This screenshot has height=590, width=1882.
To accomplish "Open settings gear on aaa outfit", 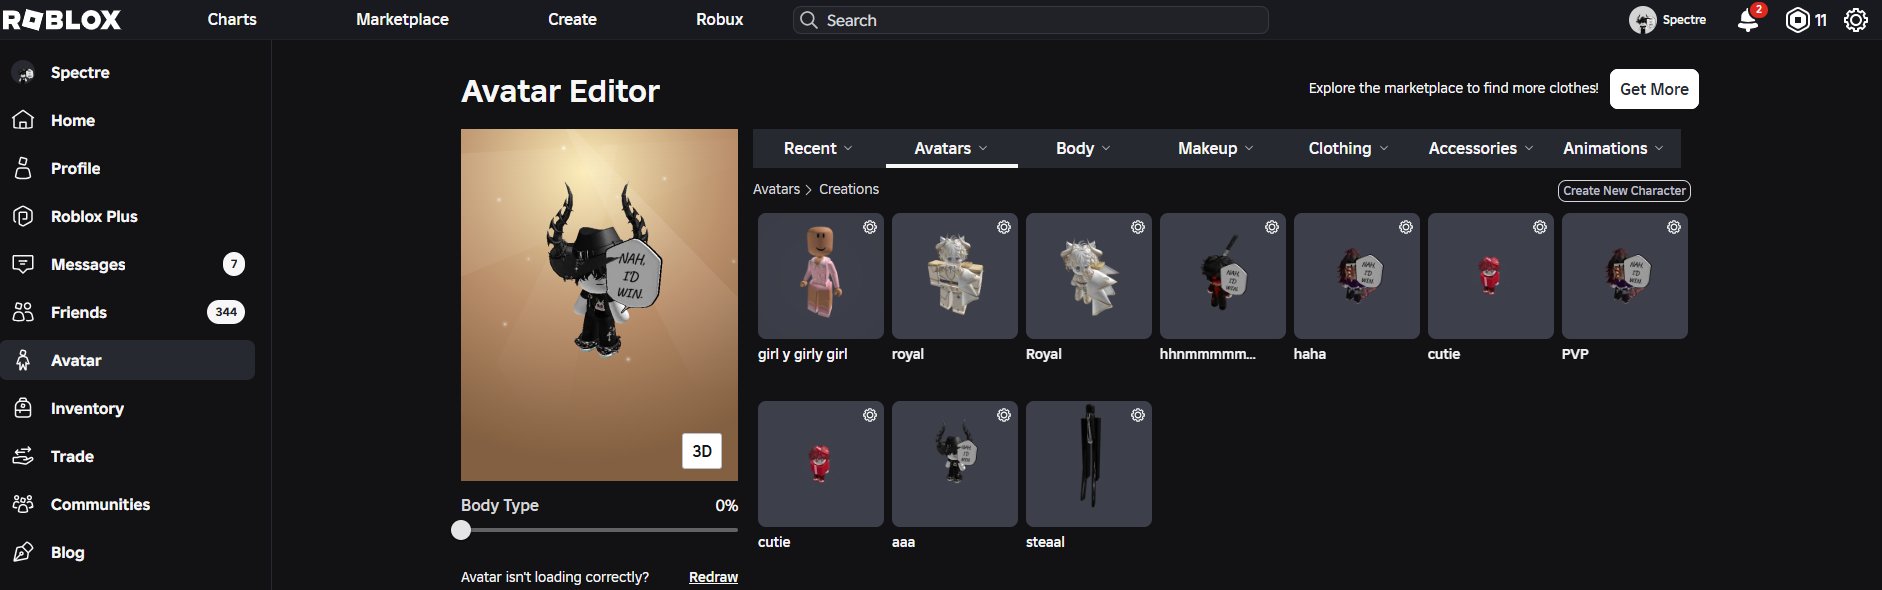I will click(x=1004, y=415).
